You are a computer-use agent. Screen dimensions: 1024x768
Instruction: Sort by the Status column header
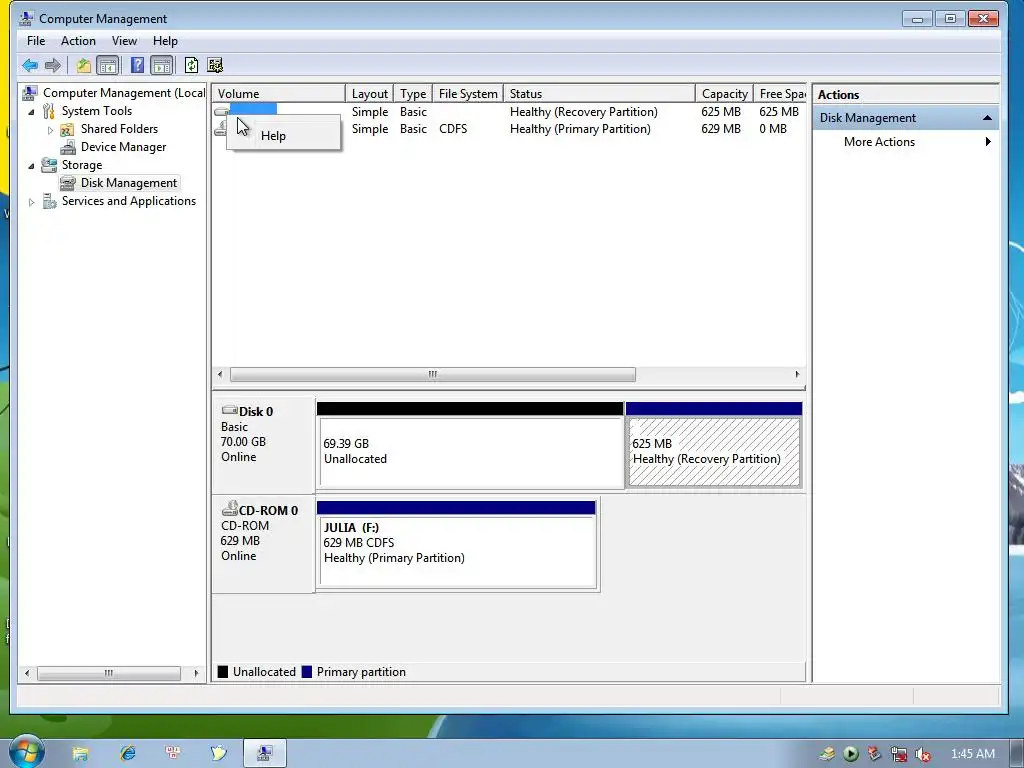pos(600,93)
